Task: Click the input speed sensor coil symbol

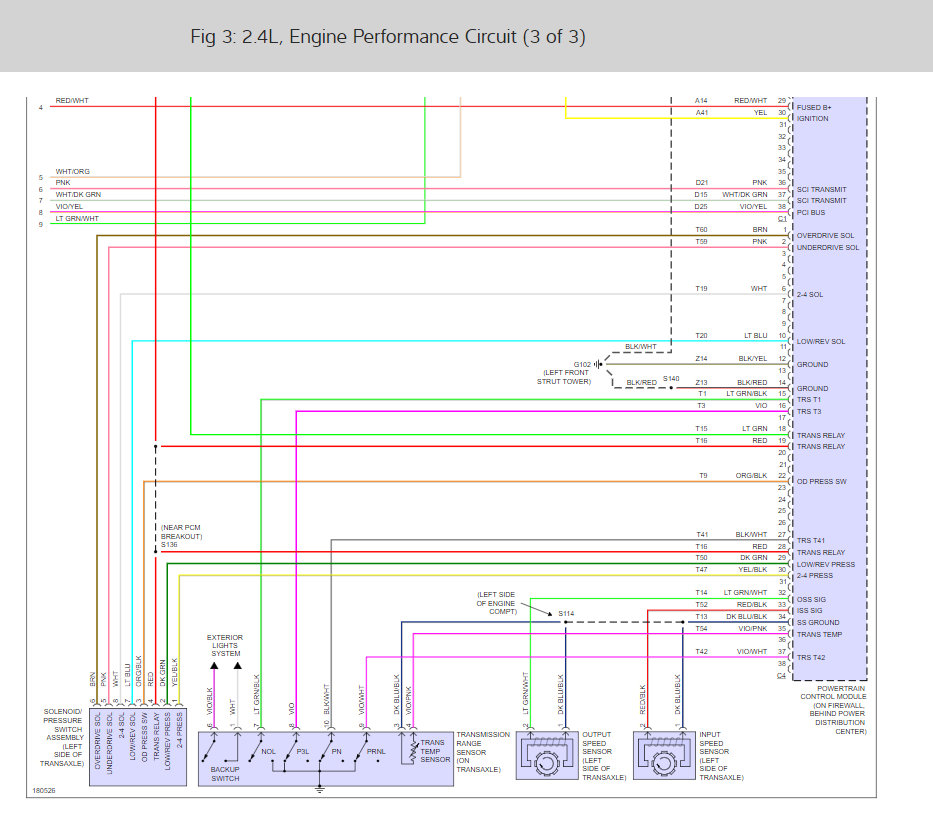Action: coord(664,743)
